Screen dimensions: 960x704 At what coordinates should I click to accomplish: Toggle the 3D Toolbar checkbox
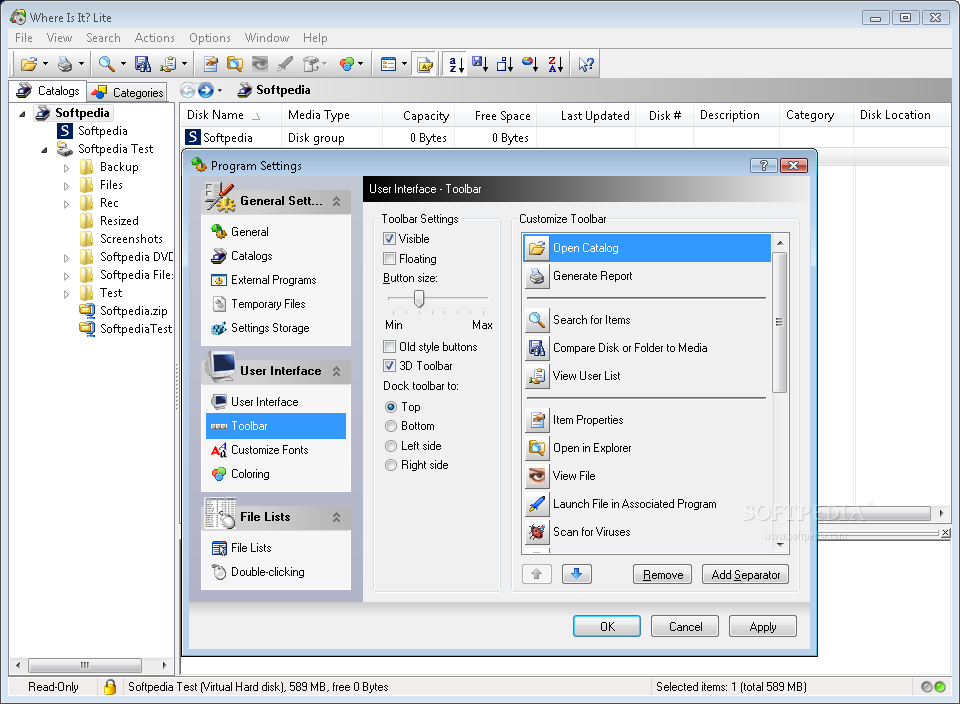coord(389,366)
